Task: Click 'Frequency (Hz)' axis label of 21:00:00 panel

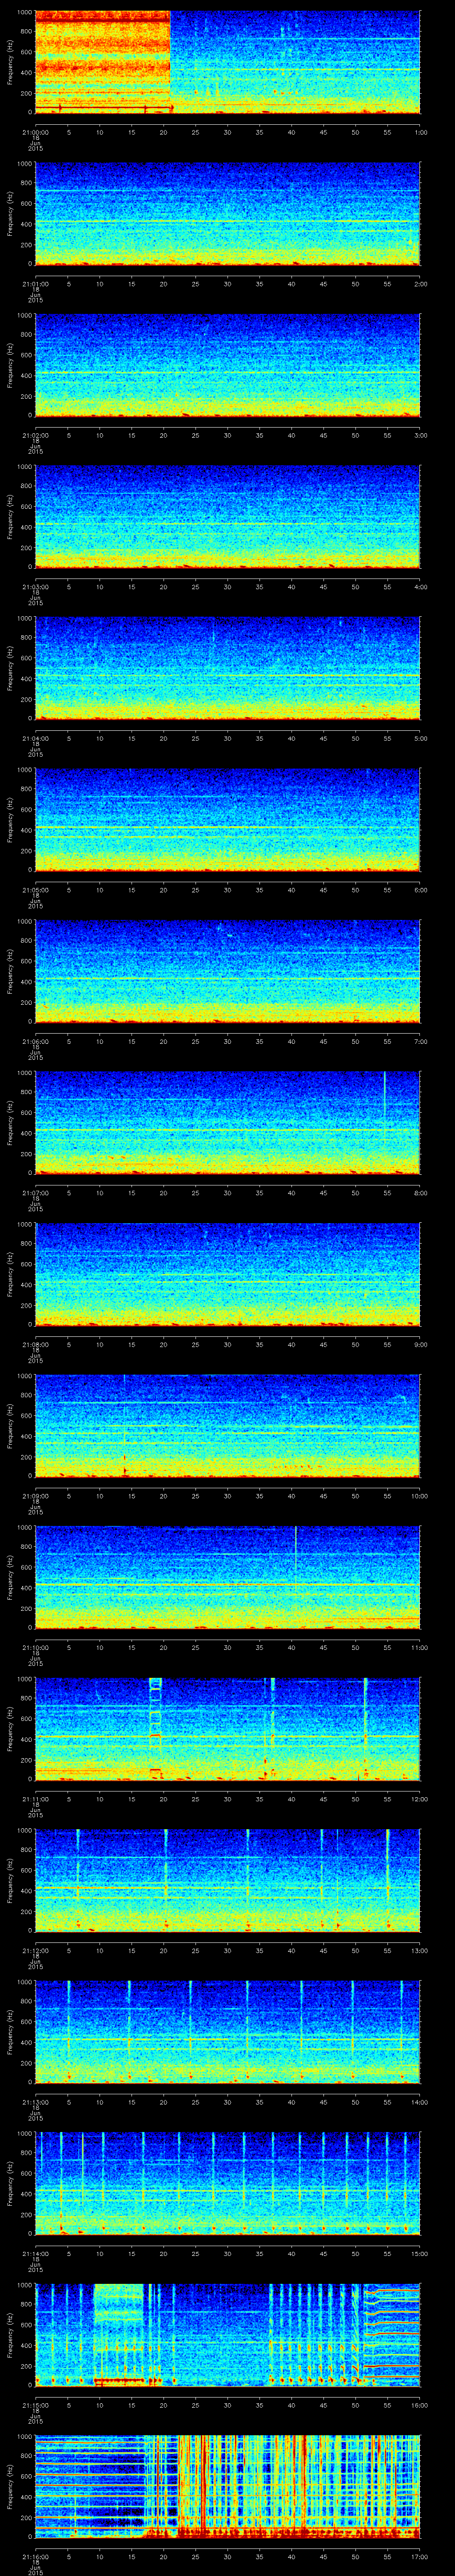Action: click(x=10, y=62)
